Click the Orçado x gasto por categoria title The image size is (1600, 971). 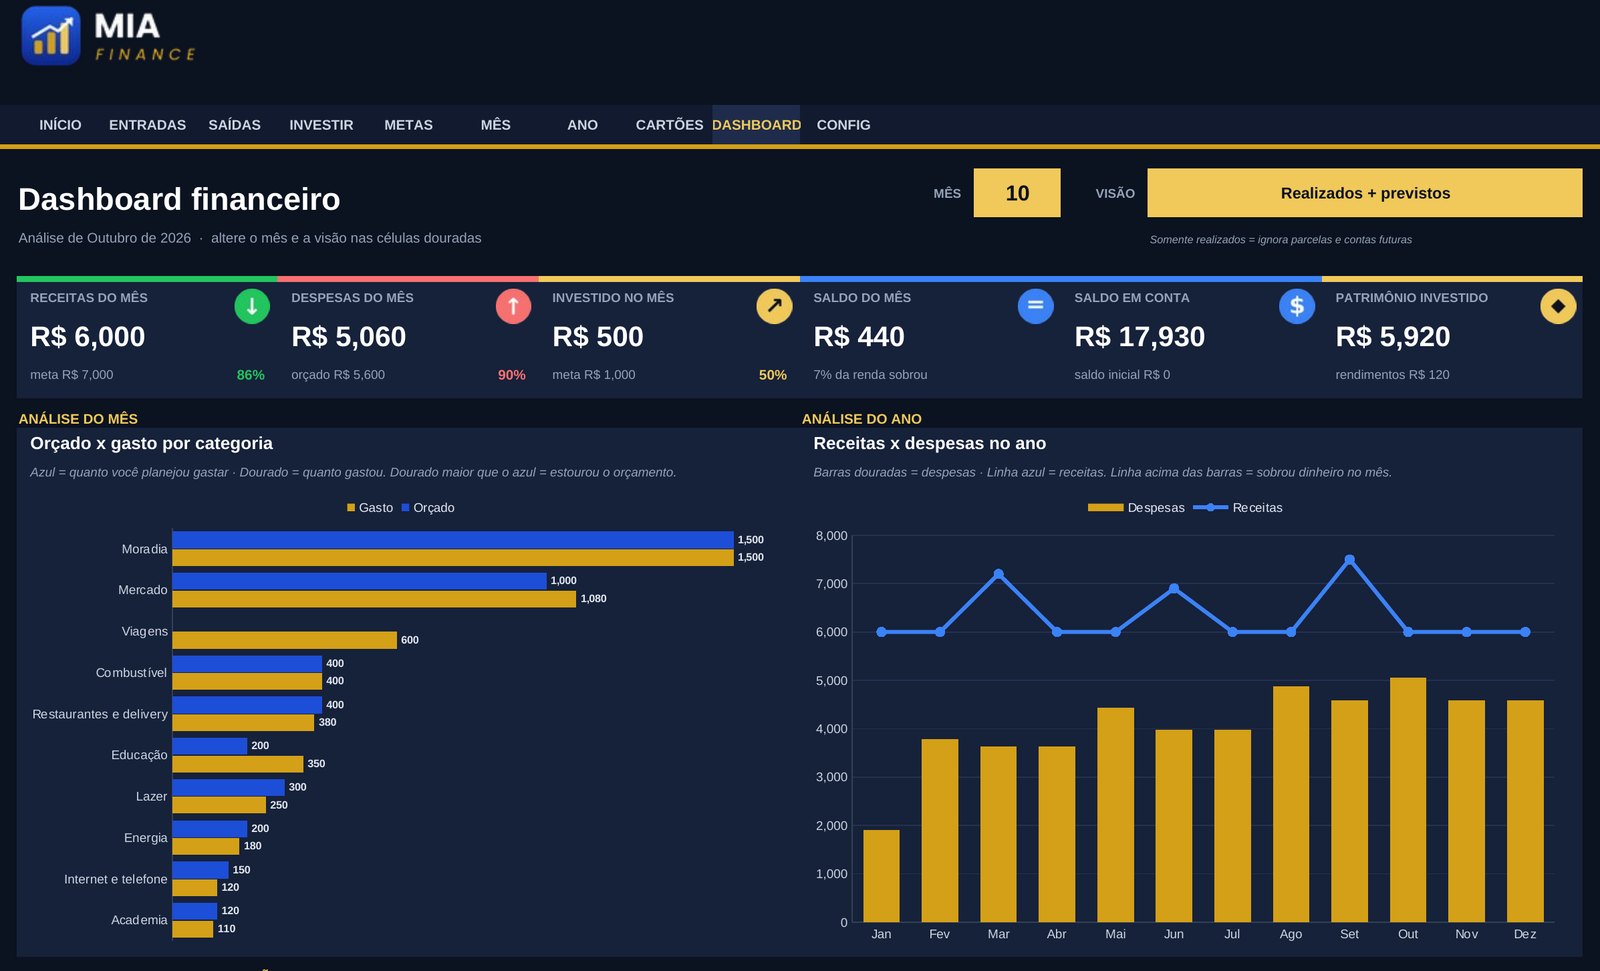[x=151, y=443]
